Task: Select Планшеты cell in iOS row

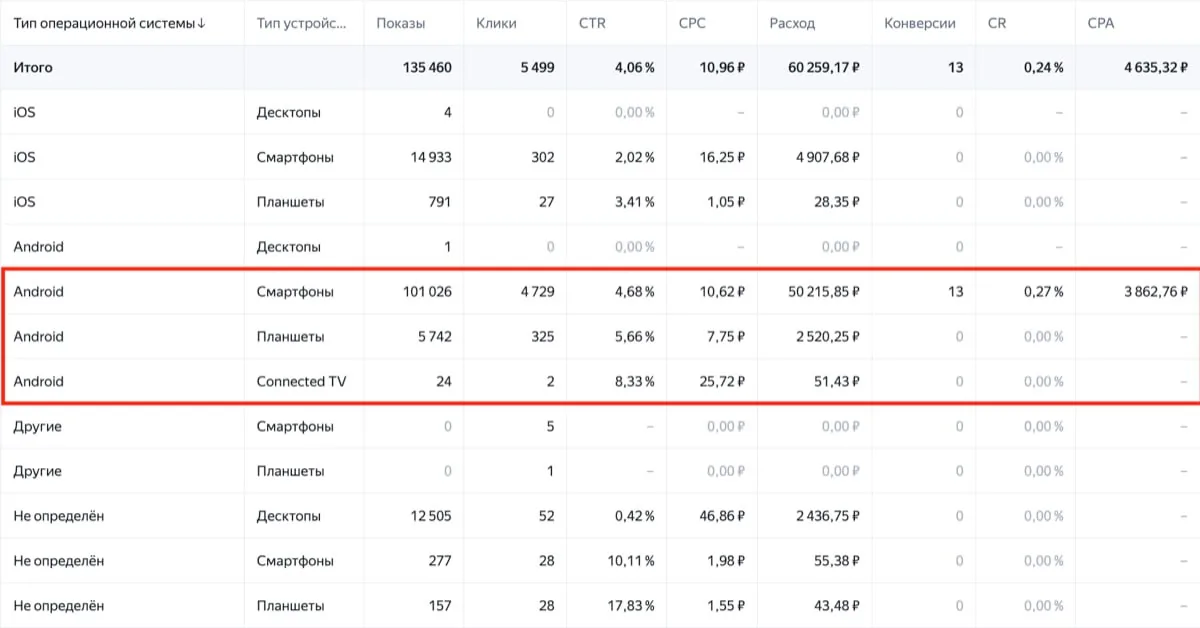Action: click(x=290, y=202)
